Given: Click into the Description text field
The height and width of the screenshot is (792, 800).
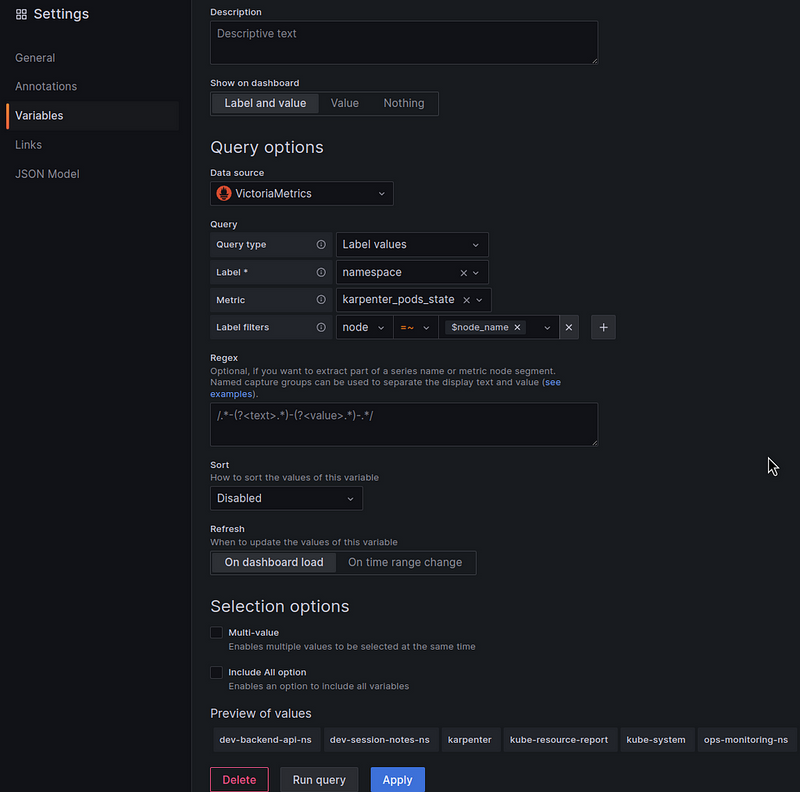Looking at the screenshot, I should 403,43.
